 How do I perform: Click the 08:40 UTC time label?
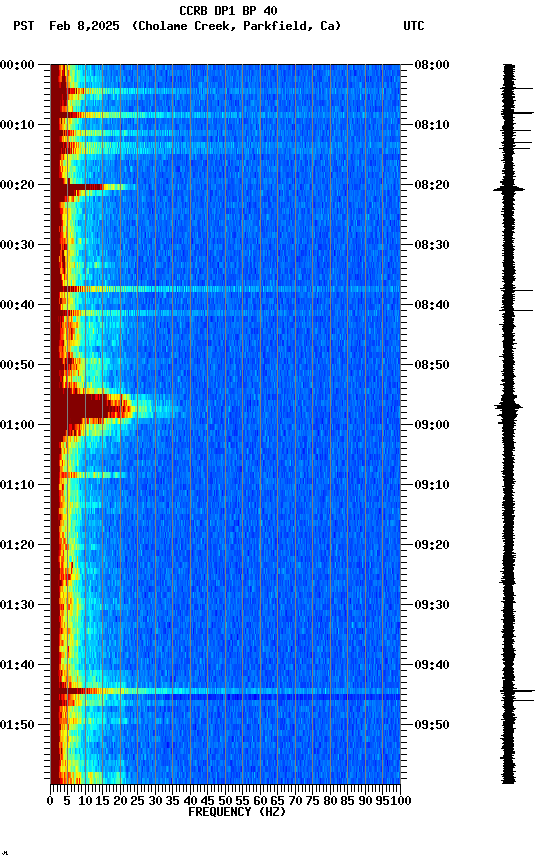(x=432, y=305)
